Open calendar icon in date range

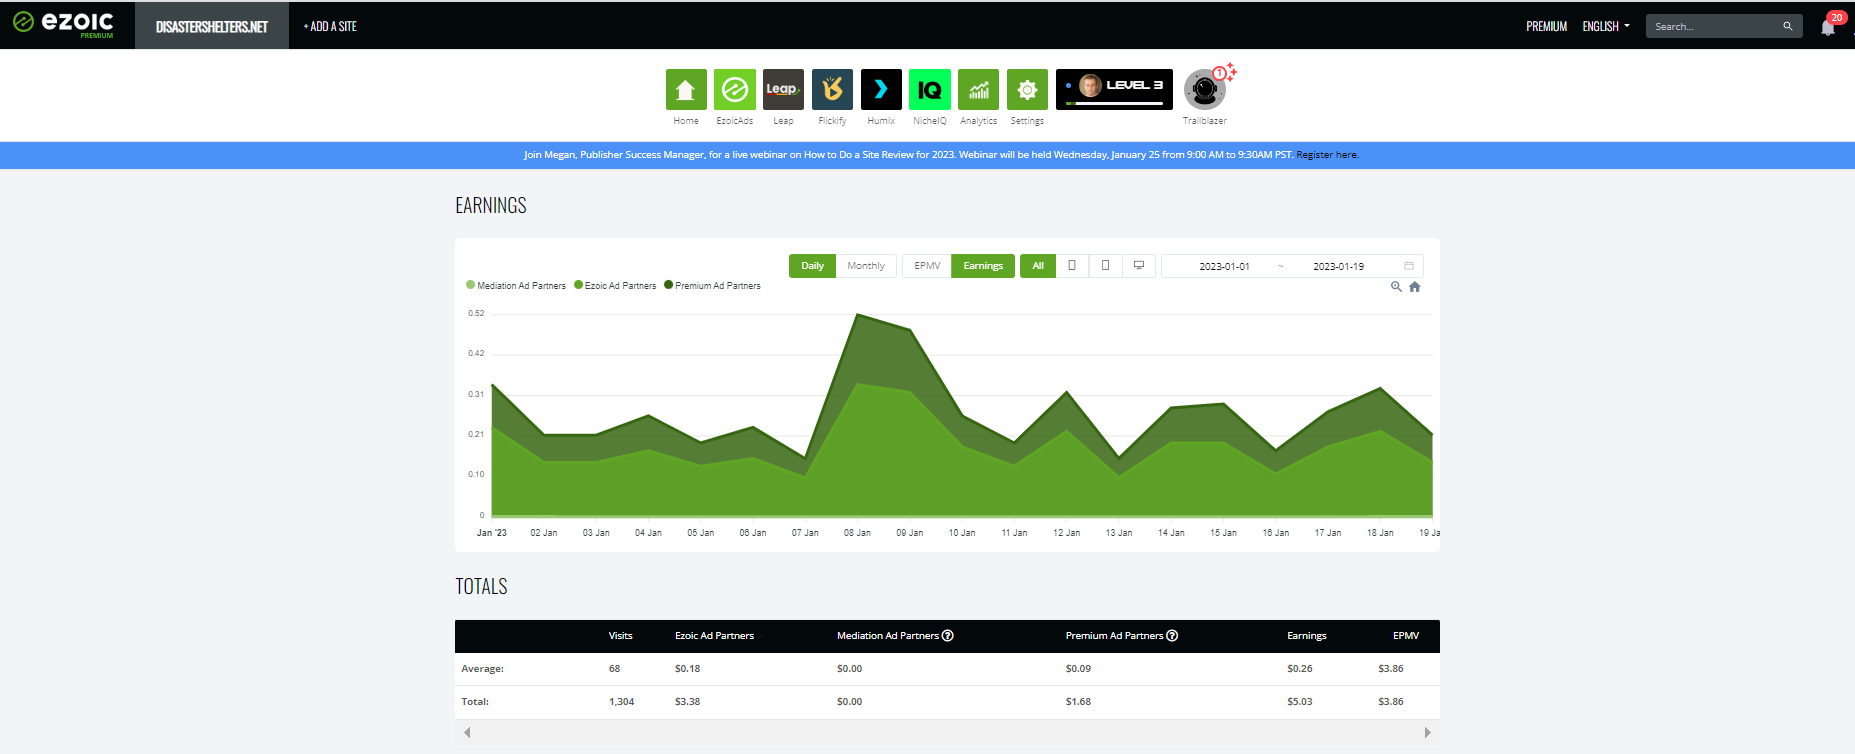click(x=1409, y=266)
